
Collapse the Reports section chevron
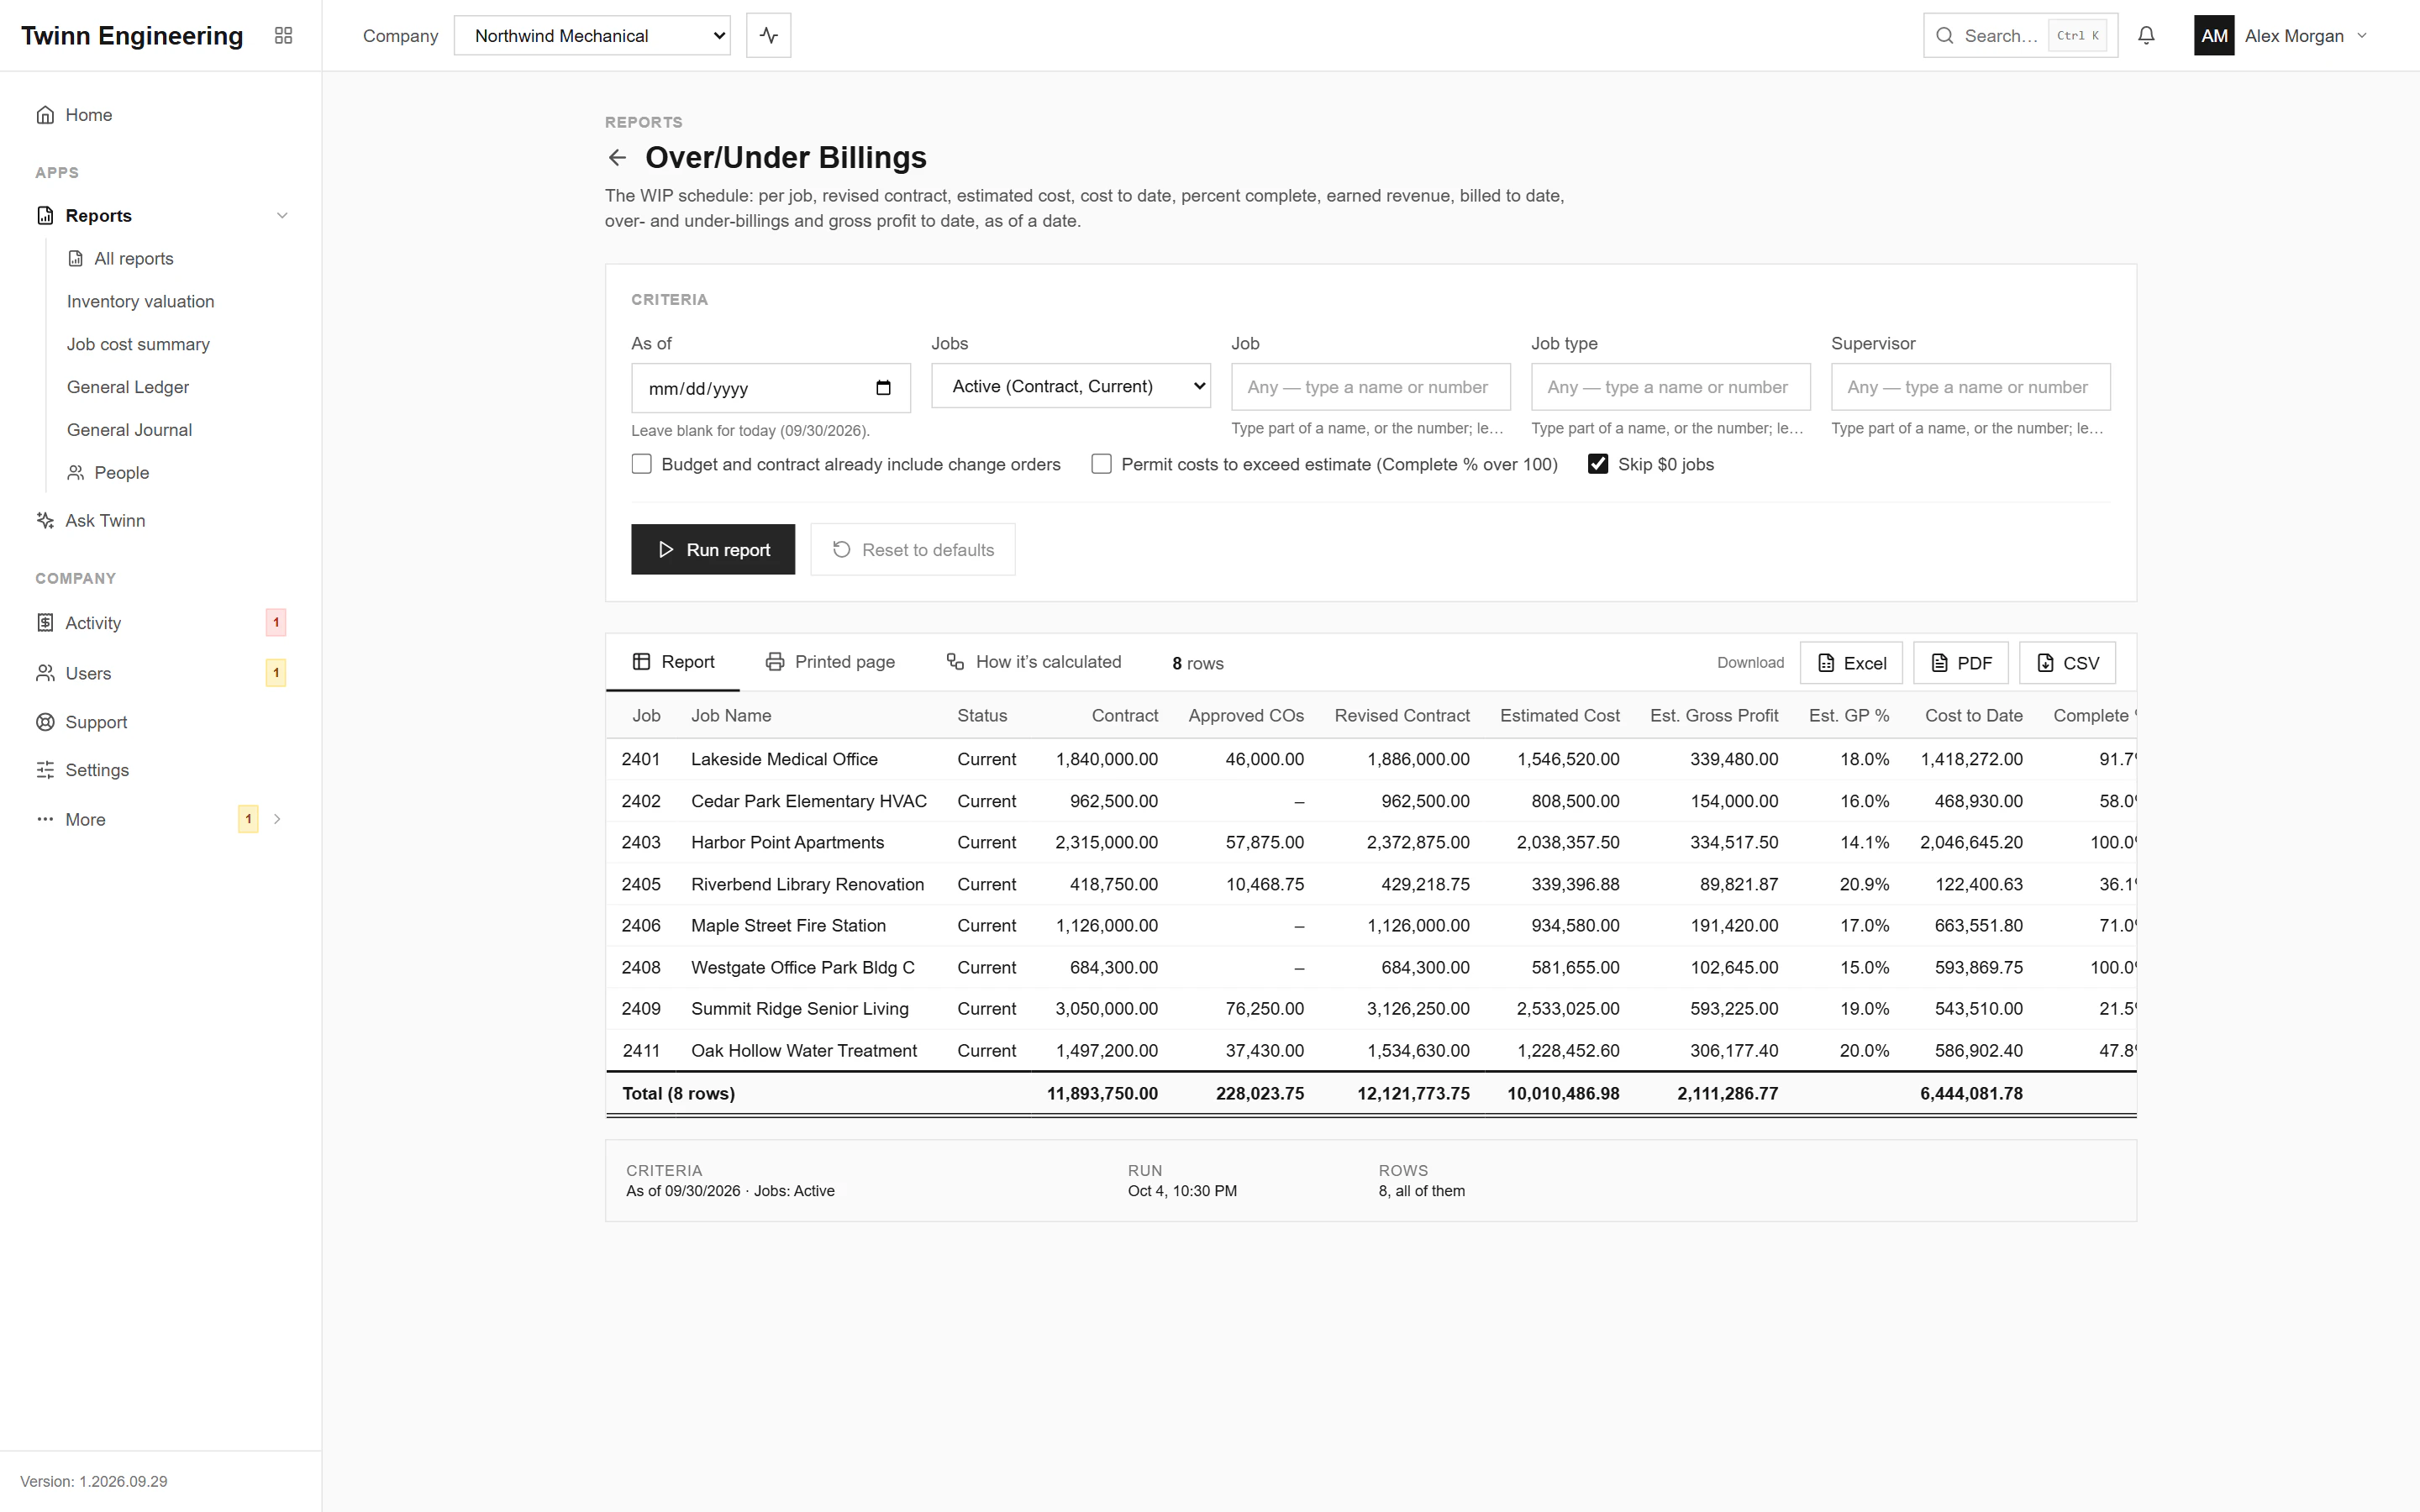(x=282, y=215)
